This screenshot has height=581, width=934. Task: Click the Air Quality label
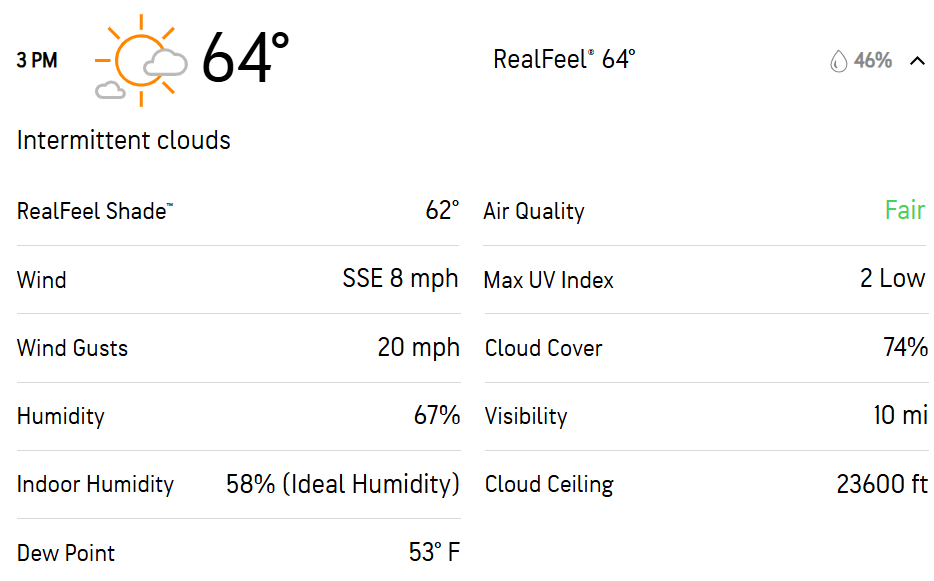click(534, 212)
